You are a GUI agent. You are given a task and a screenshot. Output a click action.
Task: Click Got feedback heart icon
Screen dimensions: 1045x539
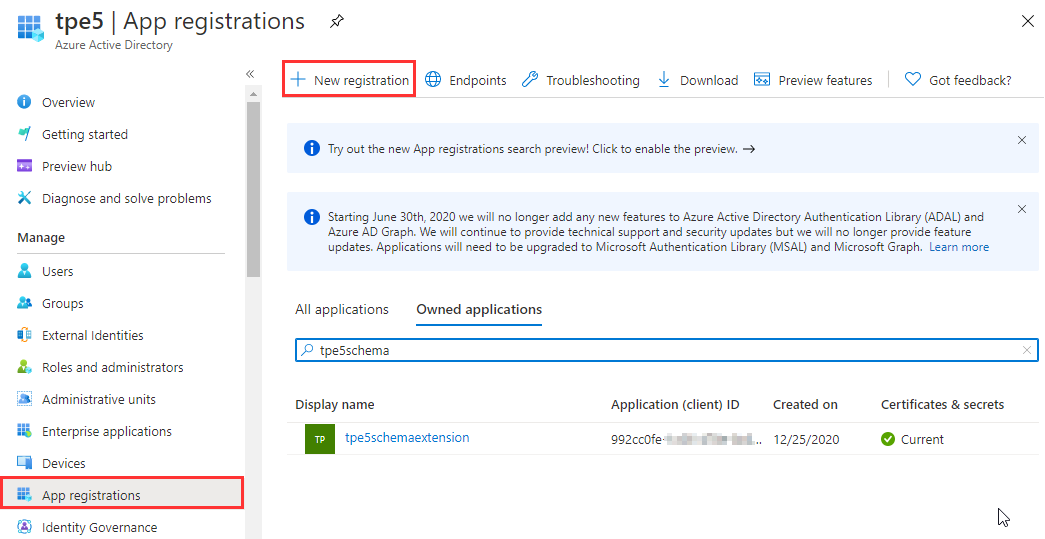point(912,80)
